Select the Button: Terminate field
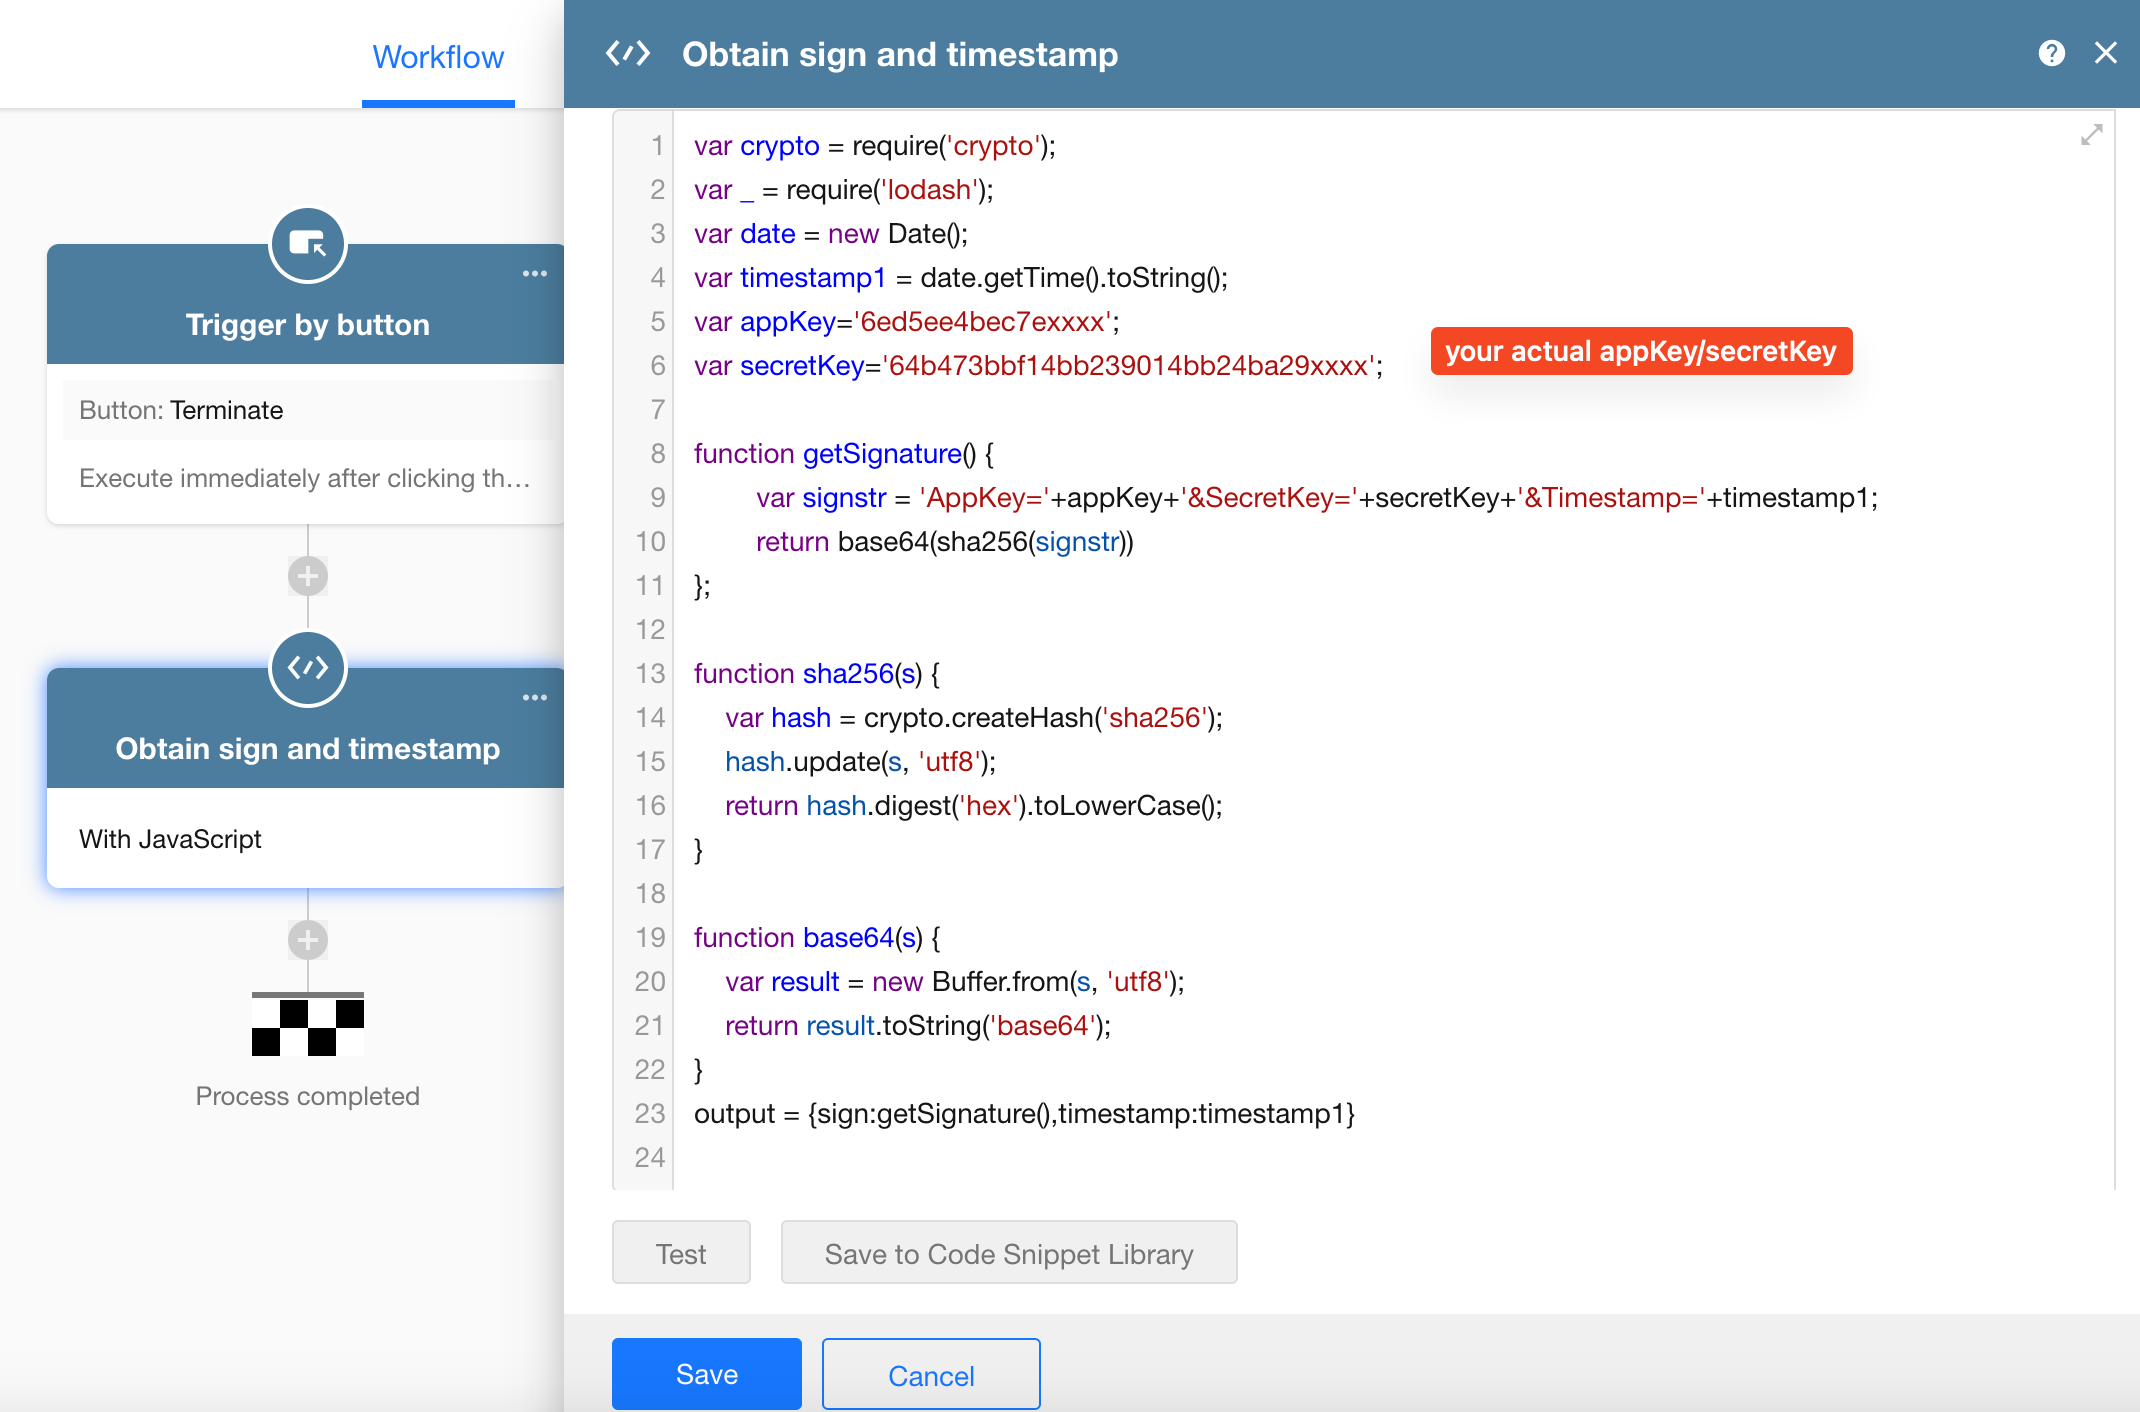 (x=307, y=410)
